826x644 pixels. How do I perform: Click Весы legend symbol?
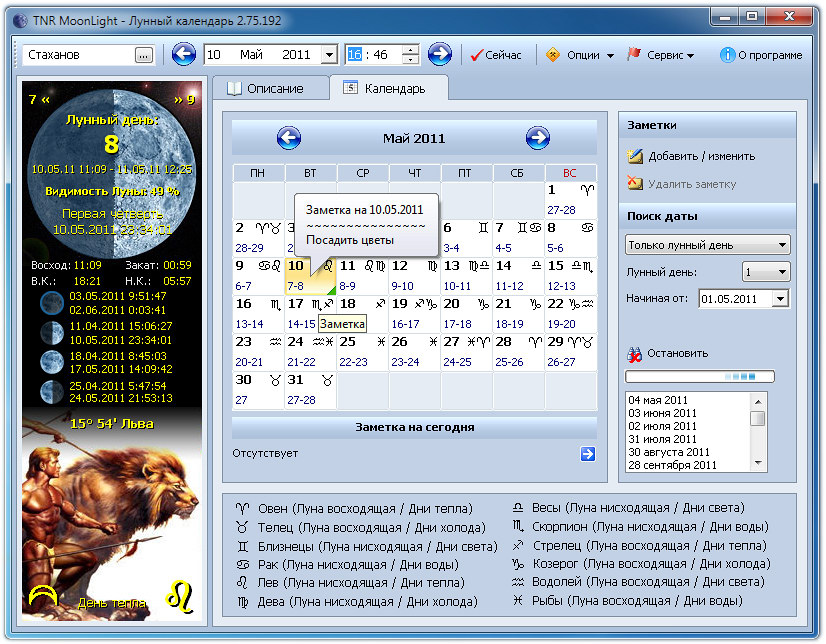pos(518,508)
